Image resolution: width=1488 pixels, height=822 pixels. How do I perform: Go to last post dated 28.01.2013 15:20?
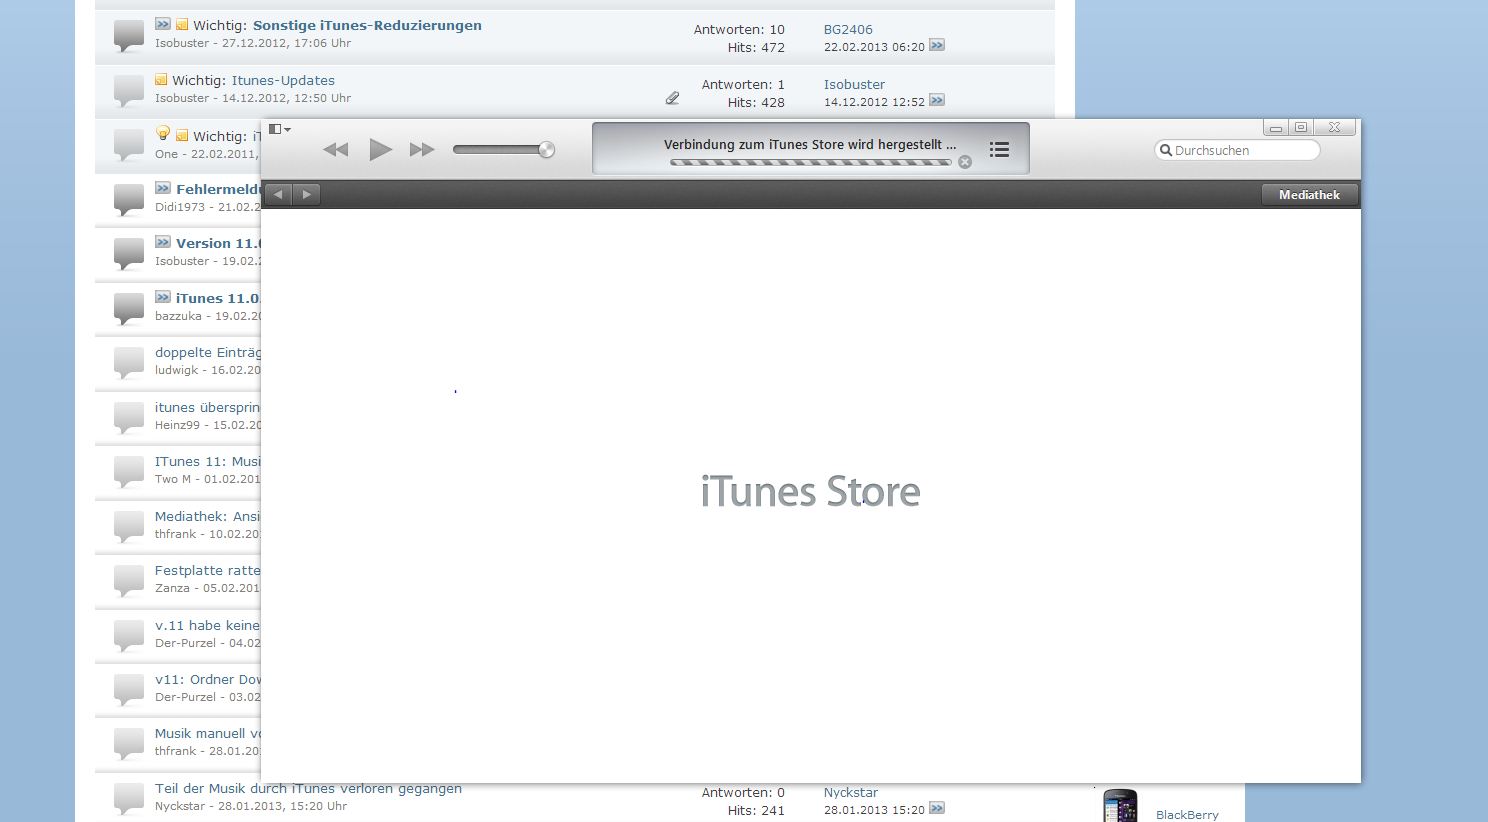pos(937,808)
